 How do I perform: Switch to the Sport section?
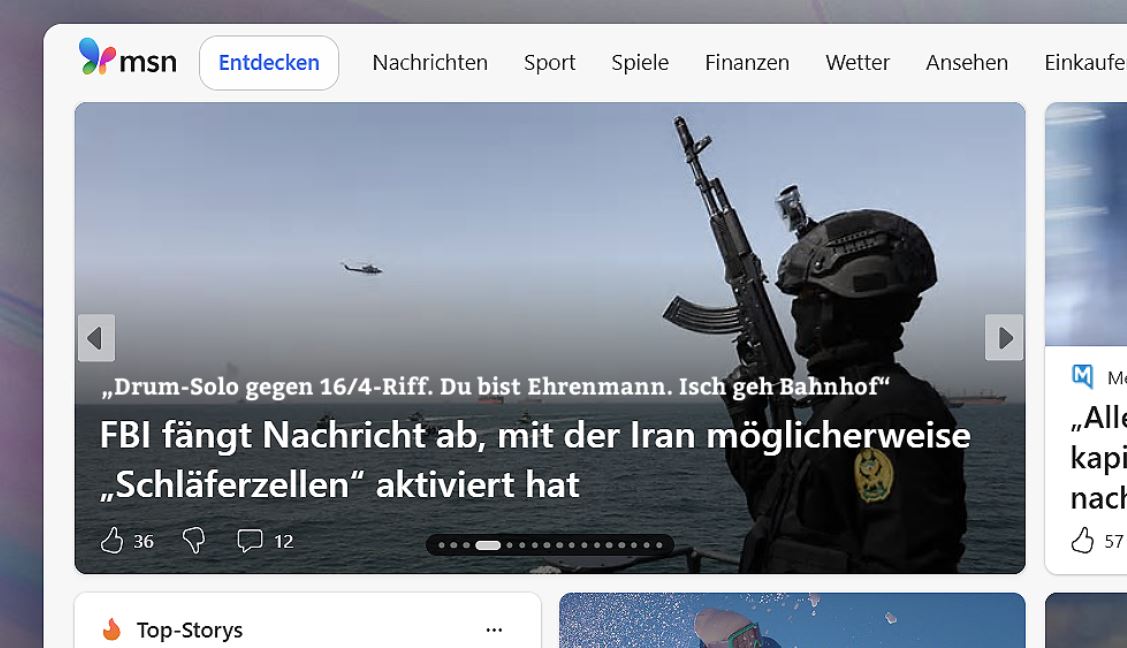549,63
